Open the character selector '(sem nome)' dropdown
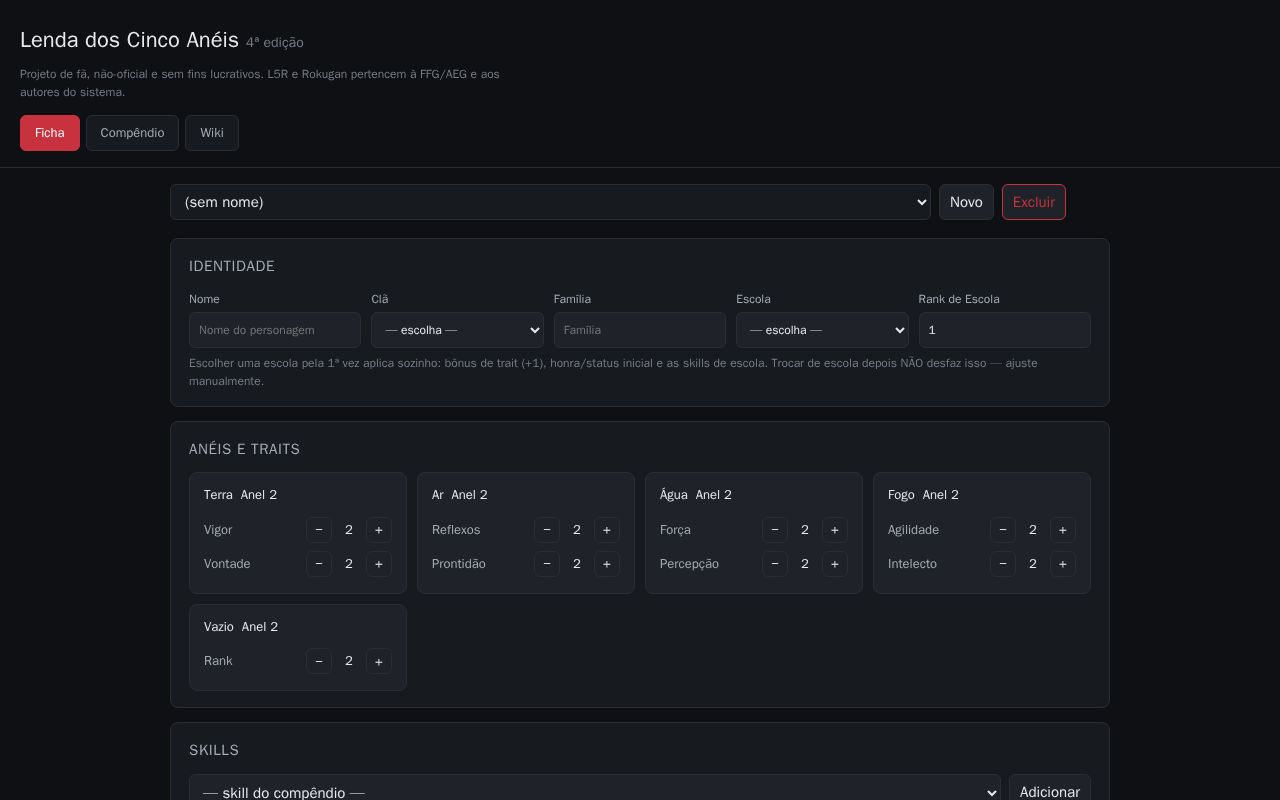This screenshot has height=800, width=1280. (550, 202)
